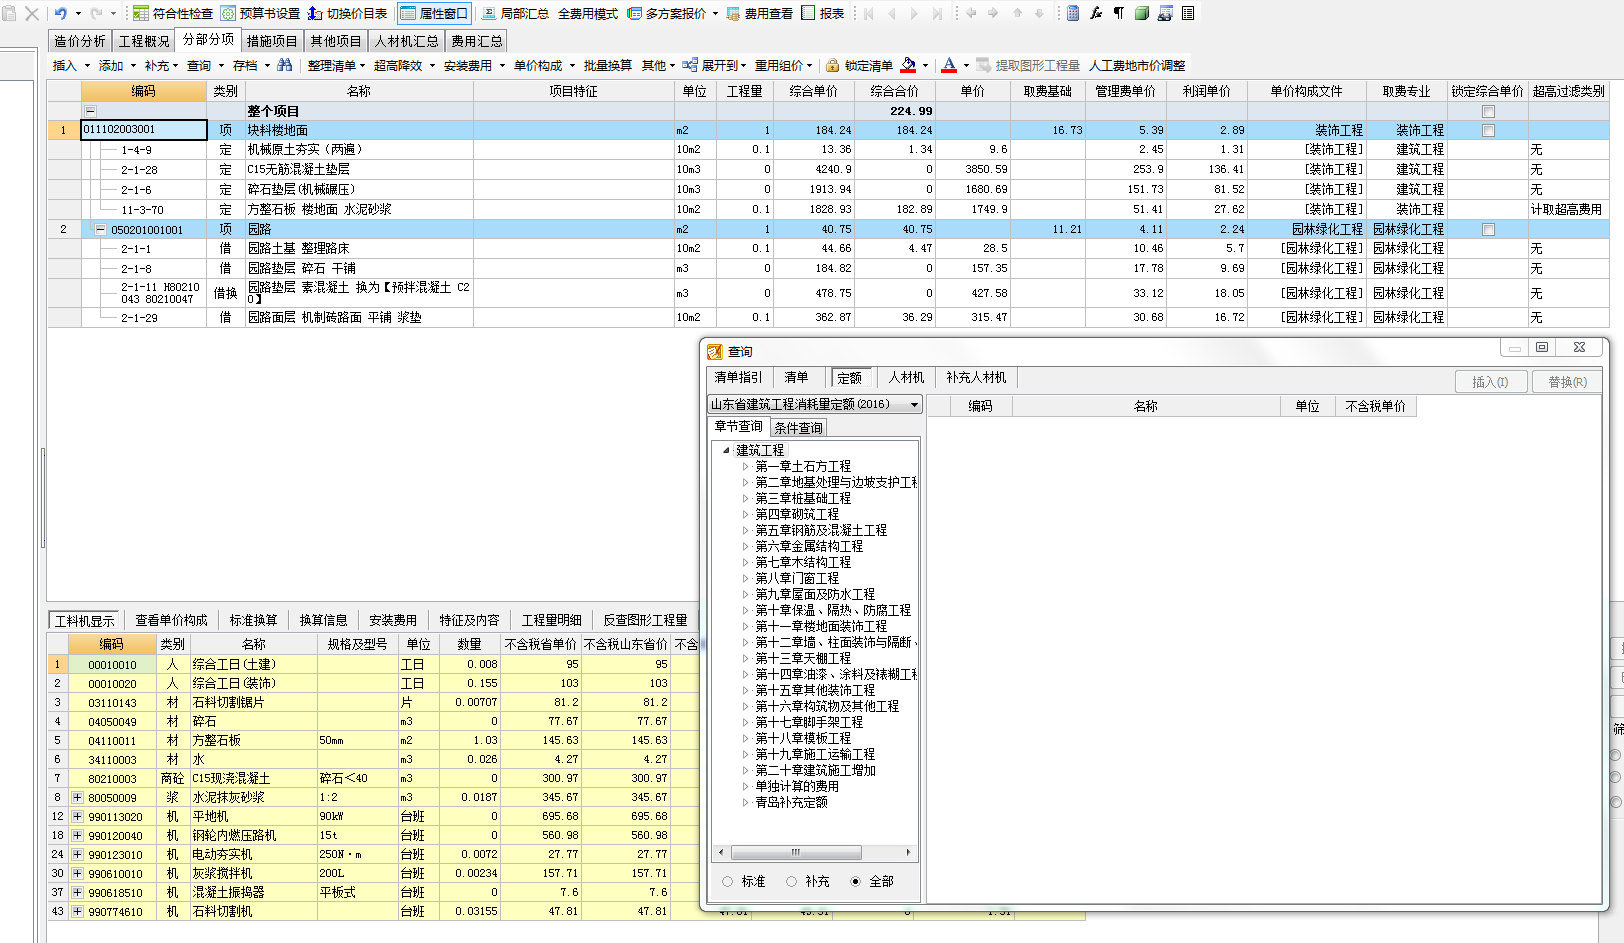Toggle 锁定综合单价 checkbox for 园路 row
The width and height of the screenshot is (1624, 943).
[x=1488, y=229]
